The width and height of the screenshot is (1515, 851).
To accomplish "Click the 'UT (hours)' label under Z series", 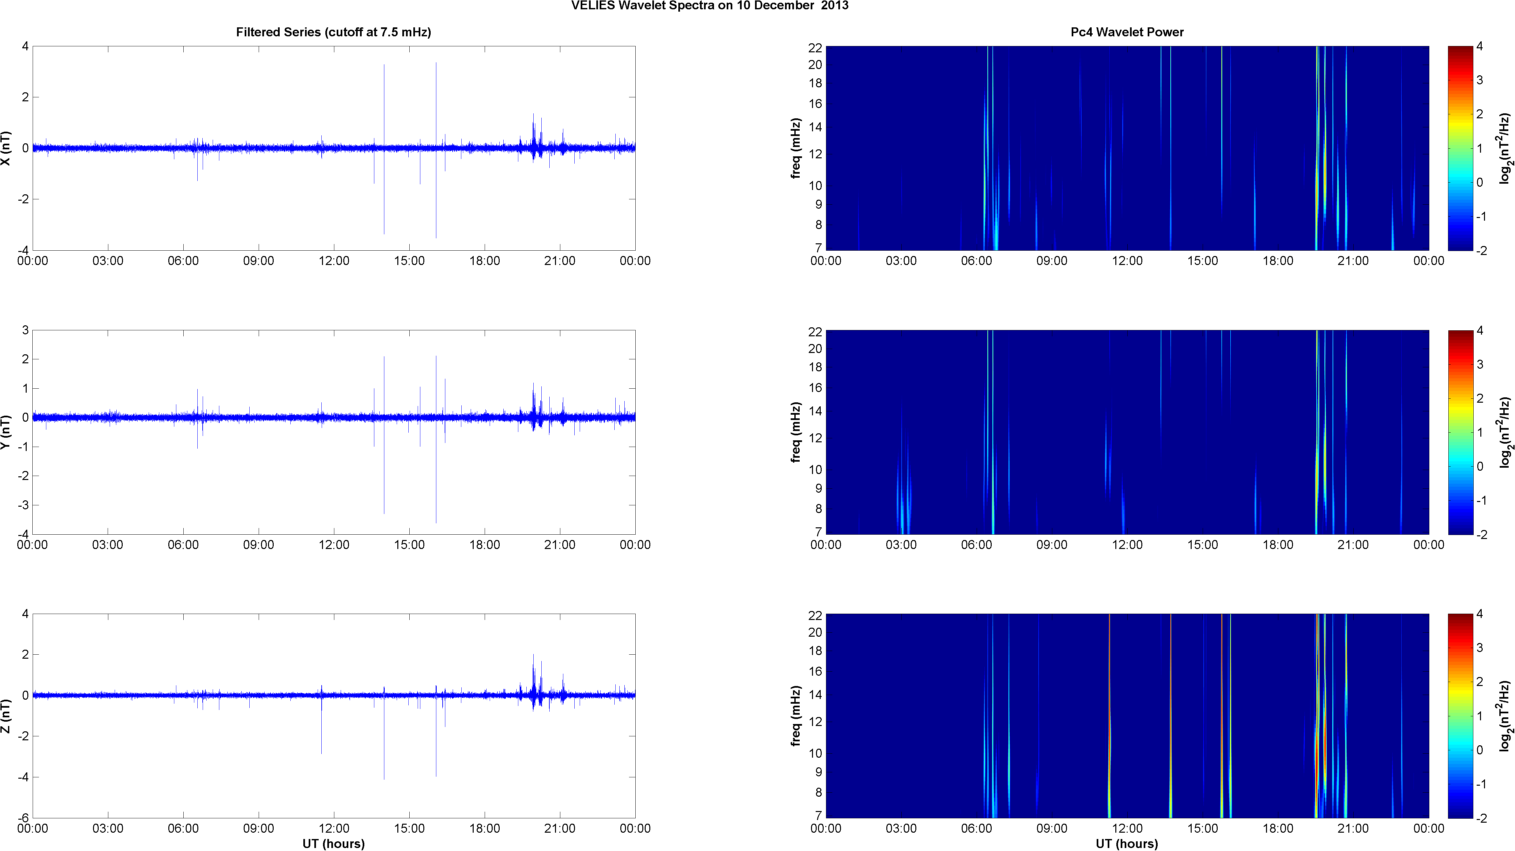I will (x=333, y=844).
